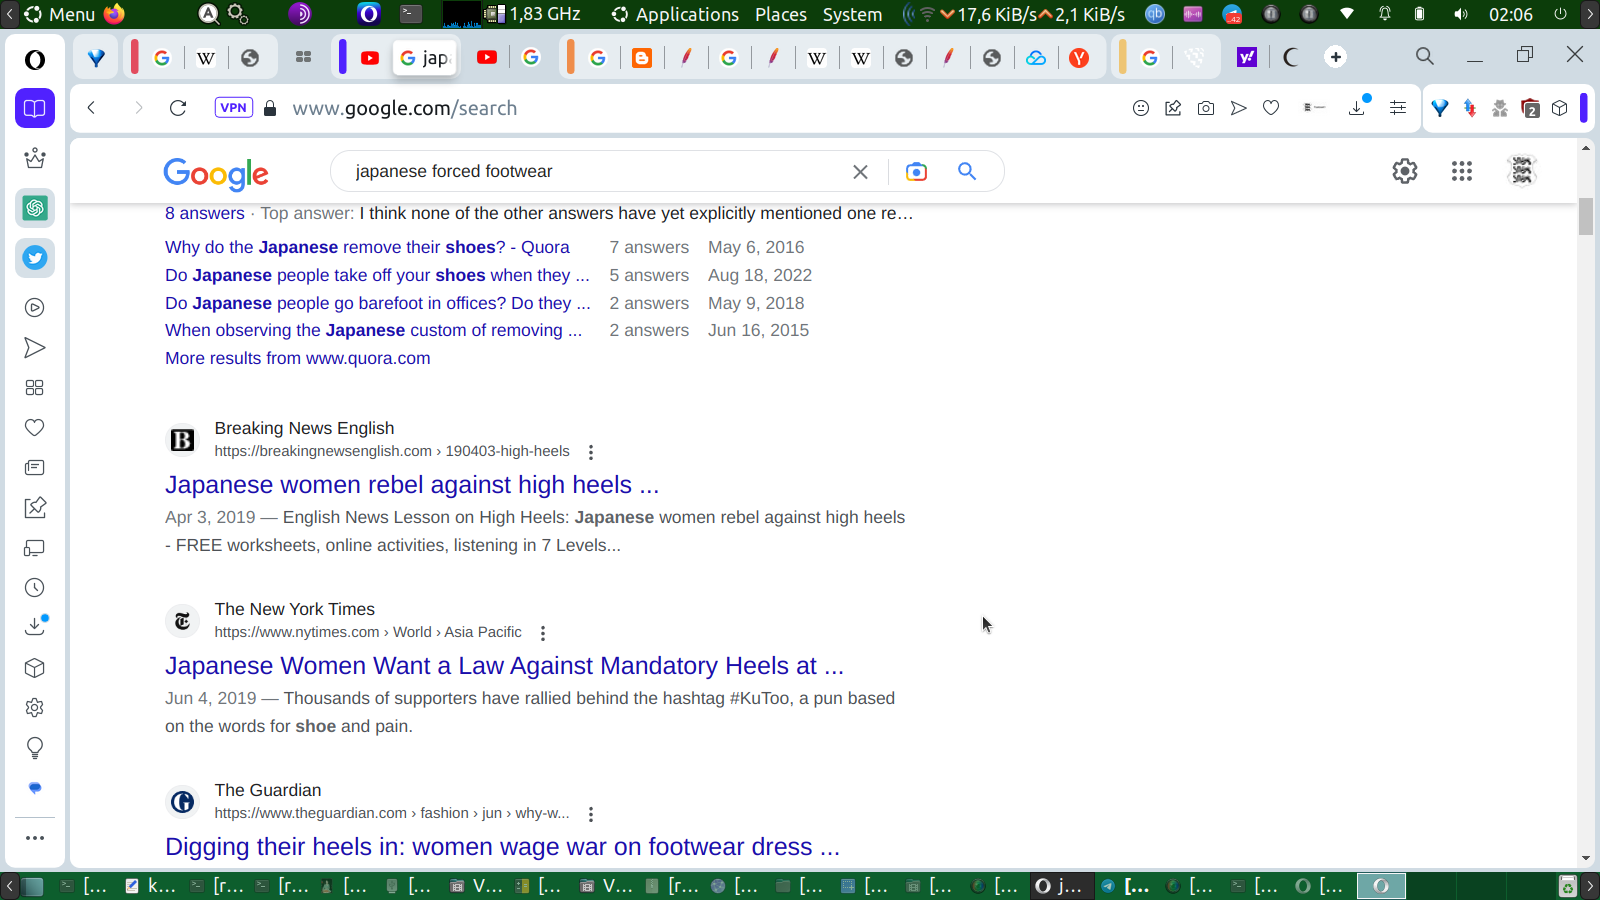Click the lightbulb icon in sidebar
The image size is (1600, 900).
35,748
